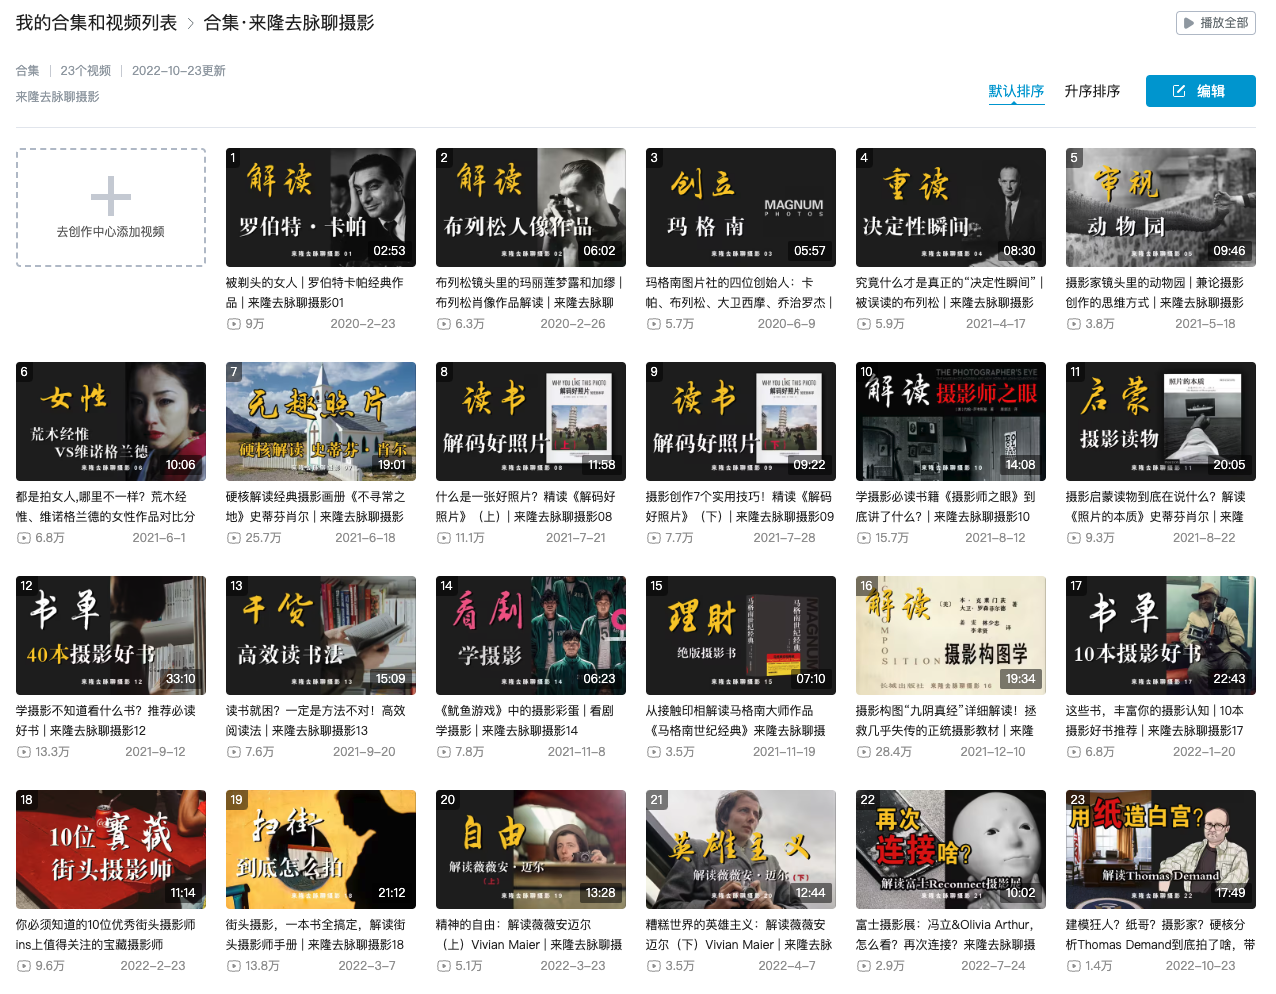Click the breadcrumb chevron after 我的合集和视频列表
1276x994 pixels.
tap(190, 23)
